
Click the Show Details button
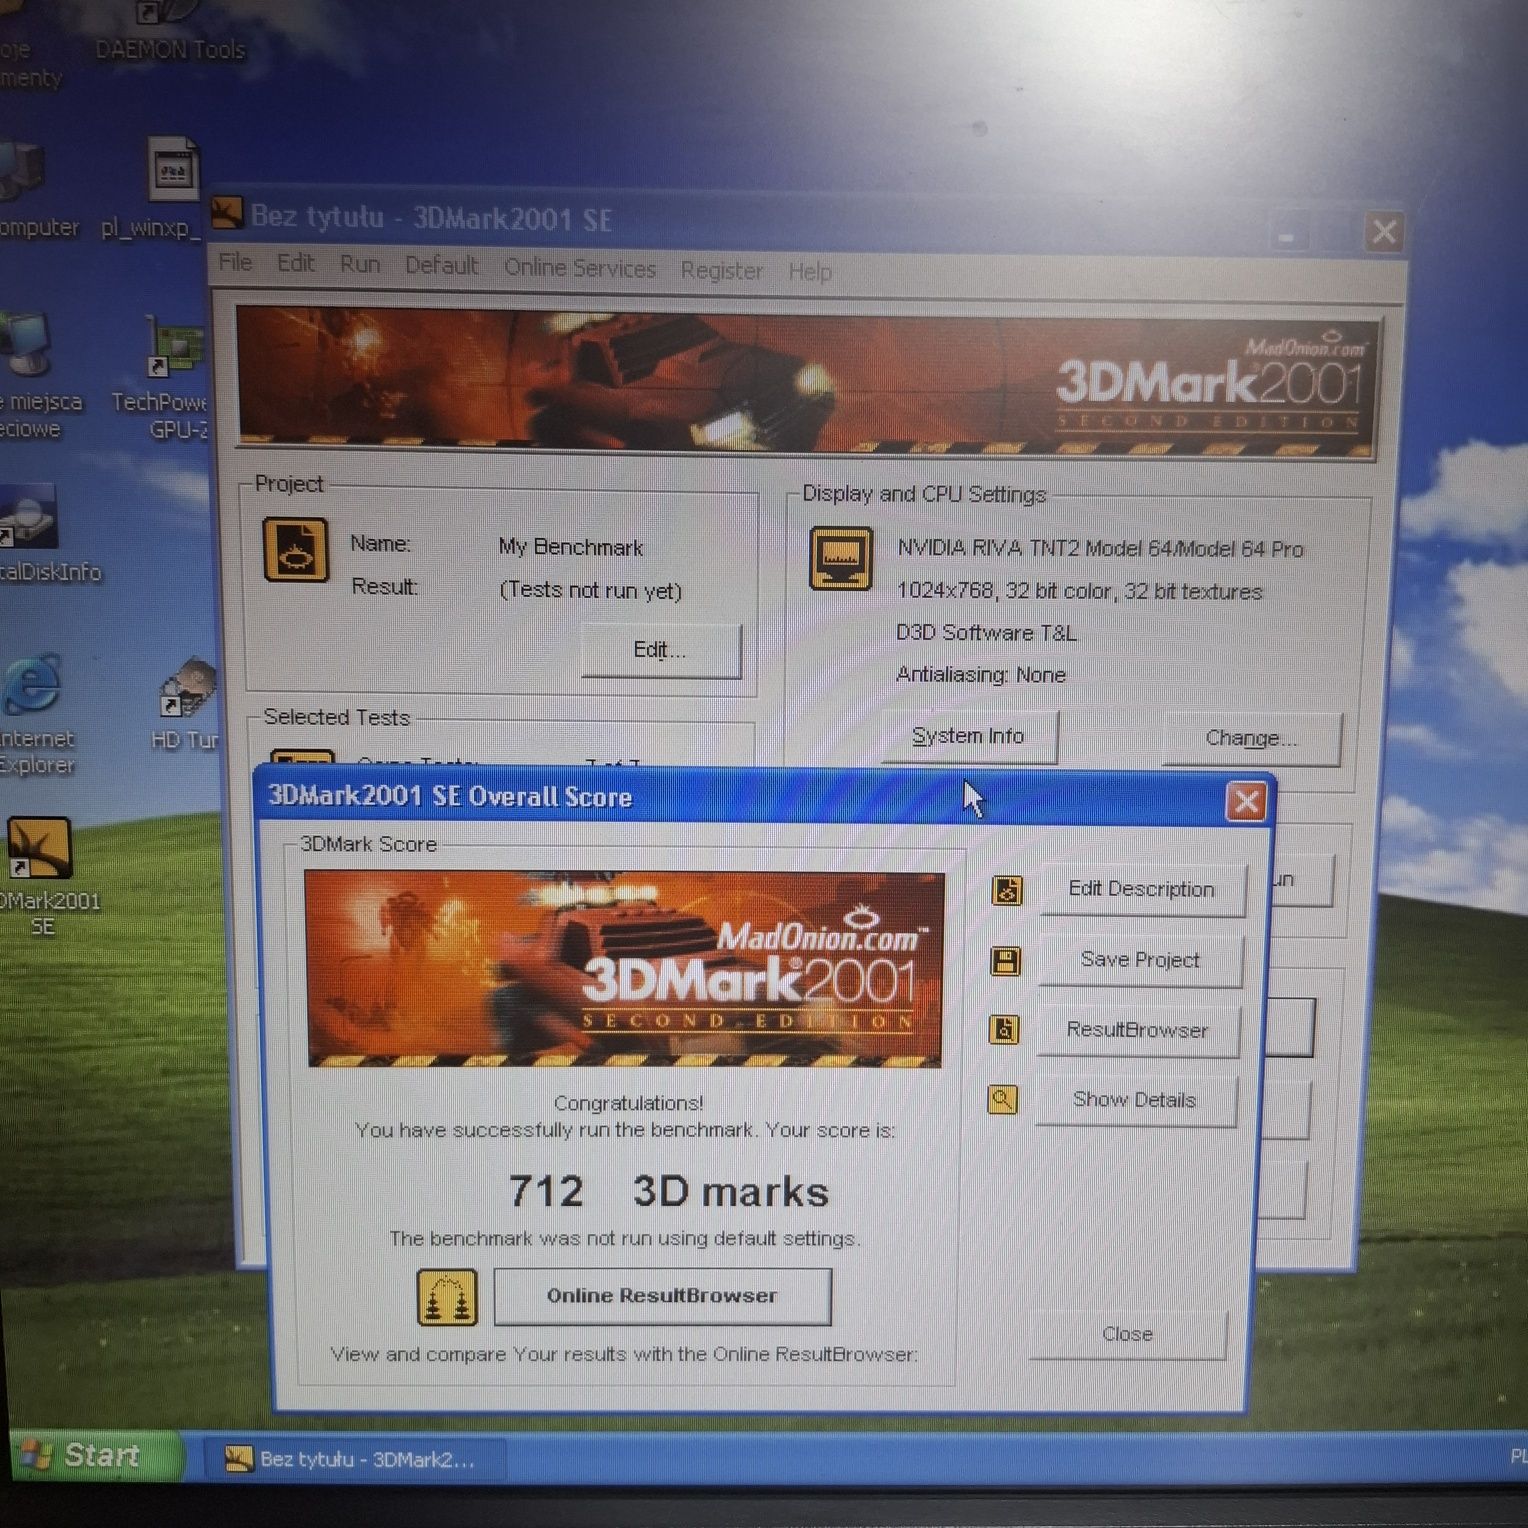(1135, 1100)
